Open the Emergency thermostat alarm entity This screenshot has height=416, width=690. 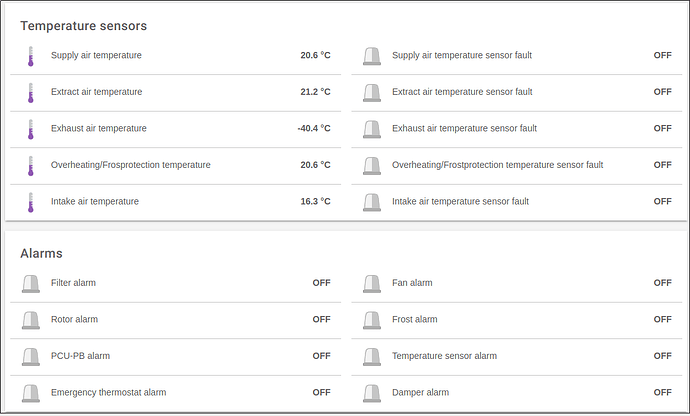click(108, 393)
